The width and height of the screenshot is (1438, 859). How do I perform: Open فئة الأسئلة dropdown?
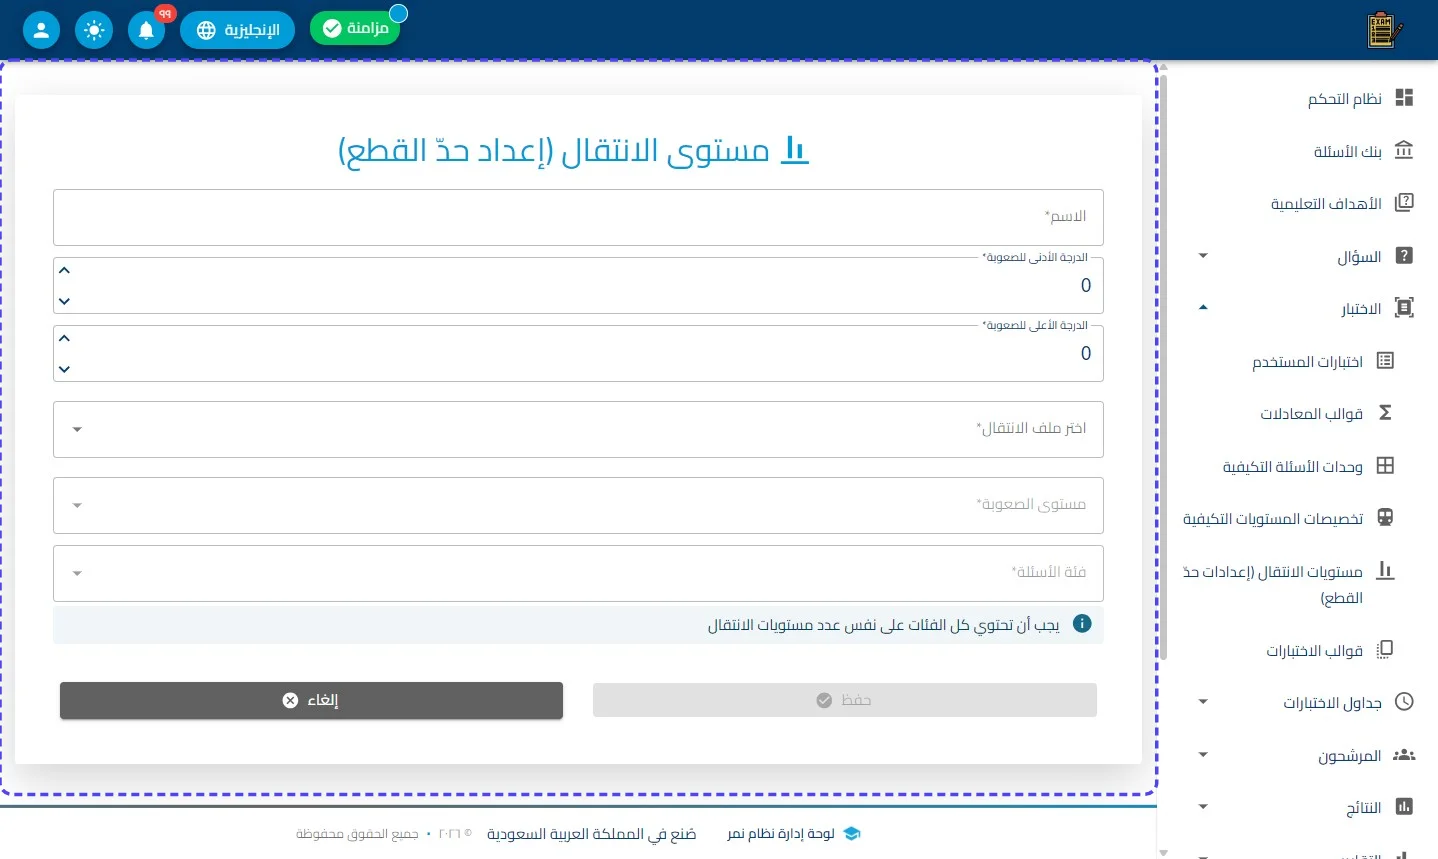(x=578, y=573)
